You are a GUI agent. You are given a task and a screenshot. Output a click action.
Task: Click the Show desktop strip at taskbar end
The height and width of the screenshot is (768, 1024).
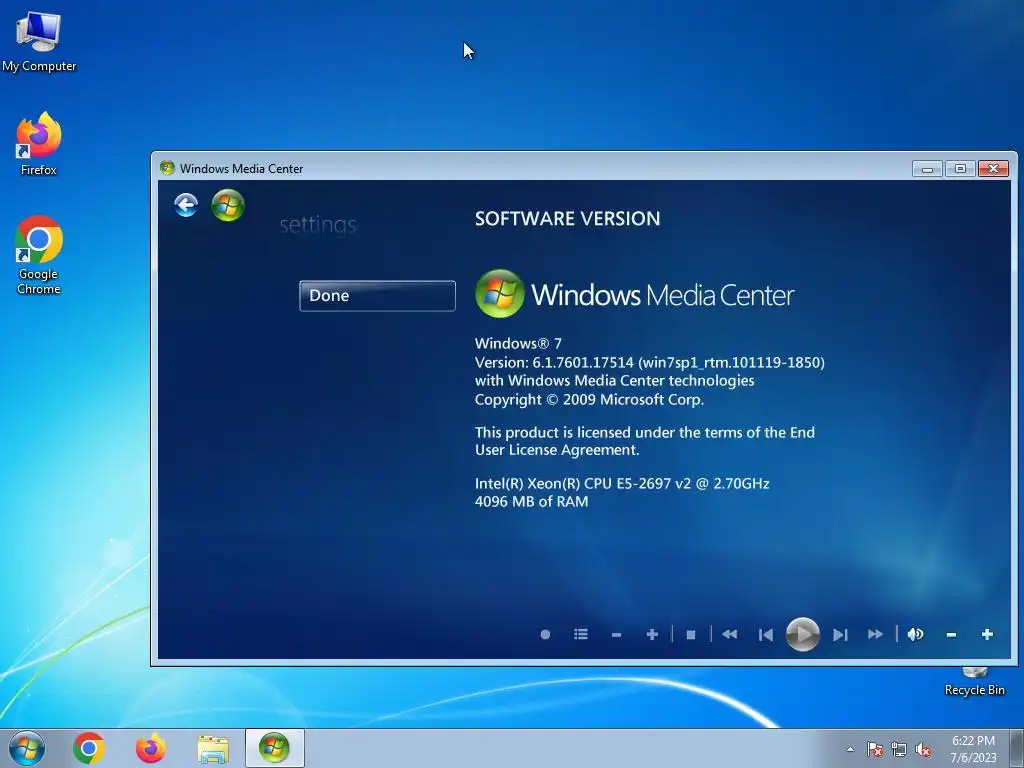(x=1016, y=748)
